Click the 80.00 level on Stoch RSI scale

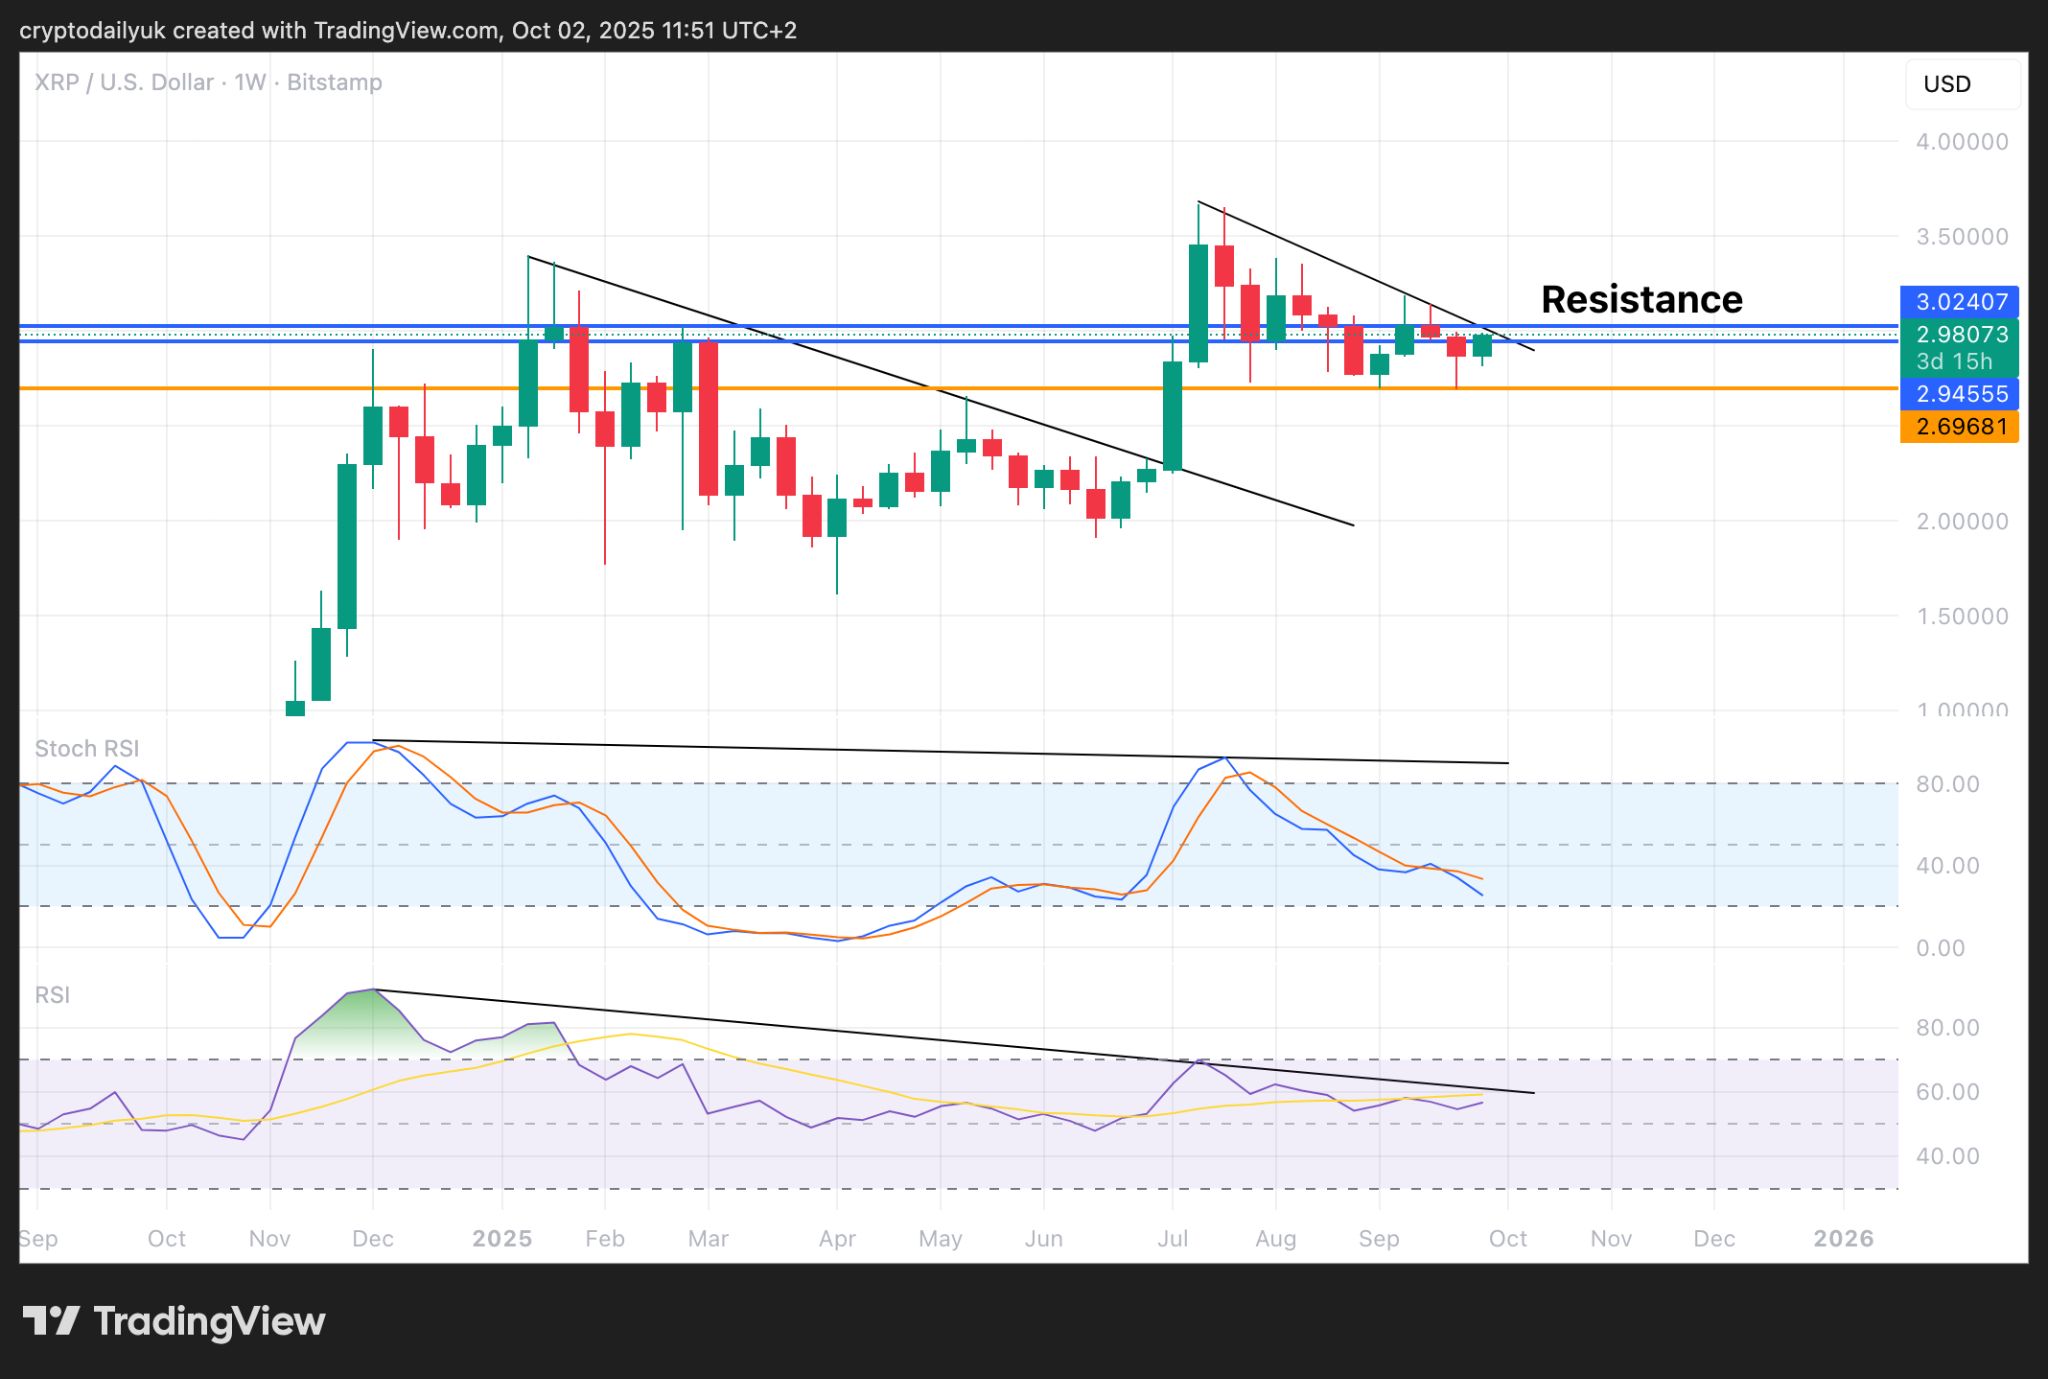tap(1947, 784)
